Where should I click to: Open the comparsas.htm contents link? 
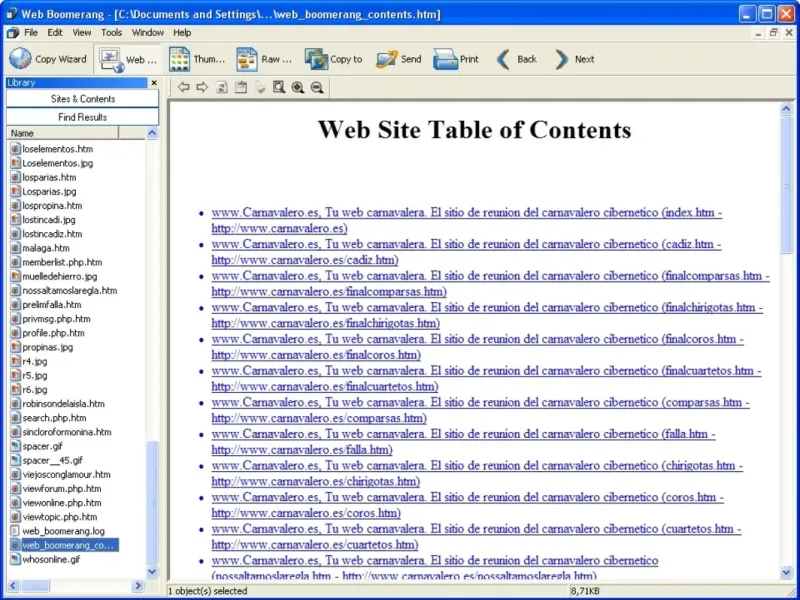point(481,410)
